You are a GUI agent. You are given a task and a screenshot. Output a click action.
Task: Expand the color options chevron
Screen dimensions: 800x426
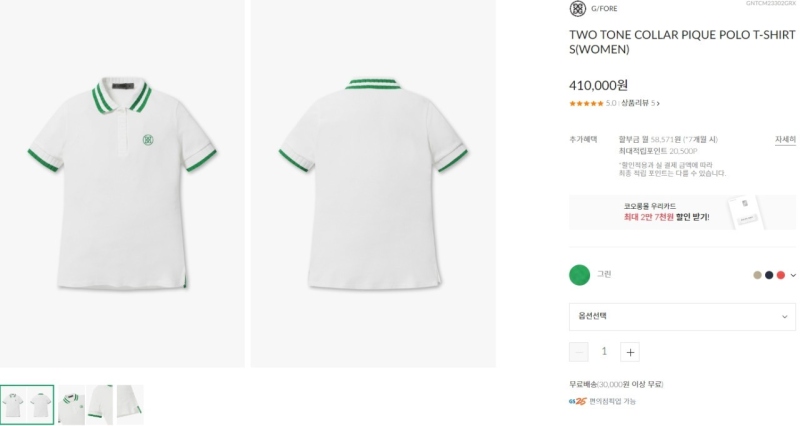pos(792,275)
